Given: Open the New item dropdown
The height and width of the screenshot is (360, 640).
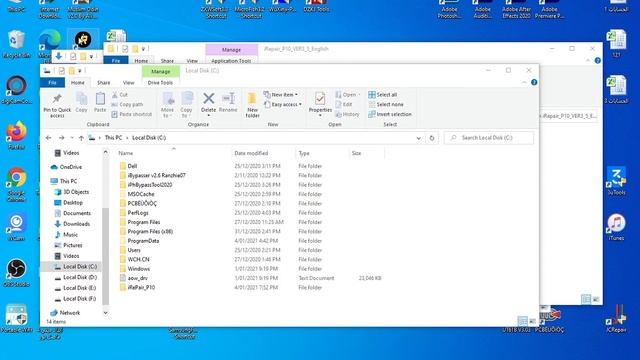Looking at the screenshot, I should point(281,95).
